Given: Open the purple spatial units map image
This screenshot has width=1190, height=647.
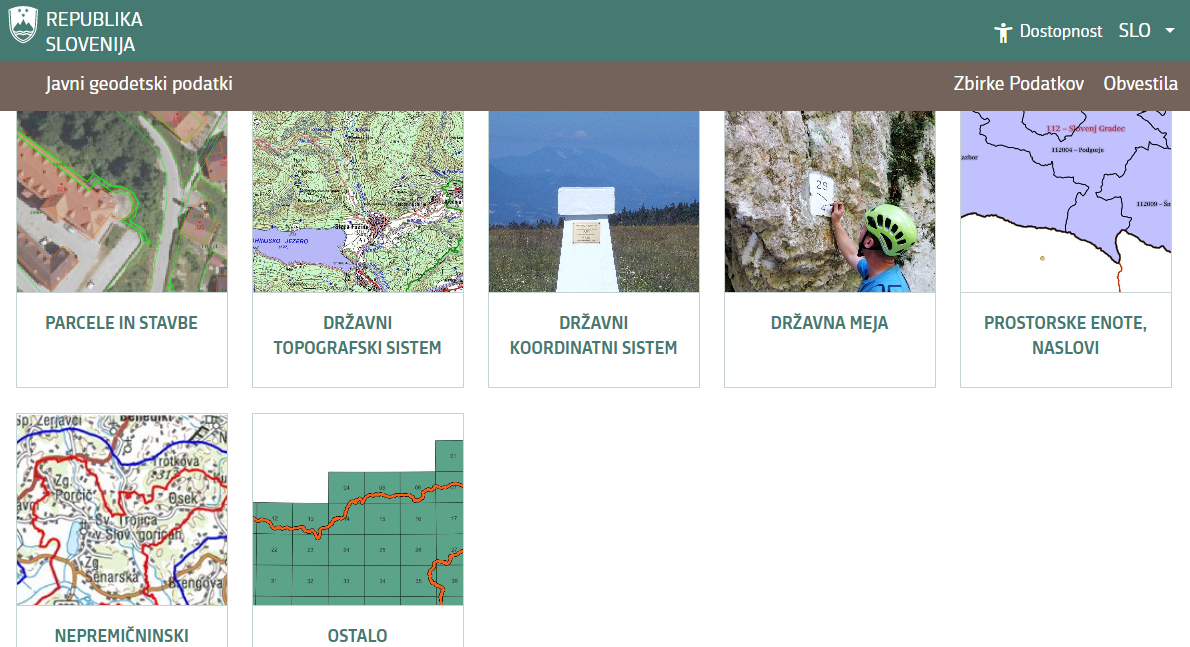Looking at the screenshot, I should (1066, 201).
